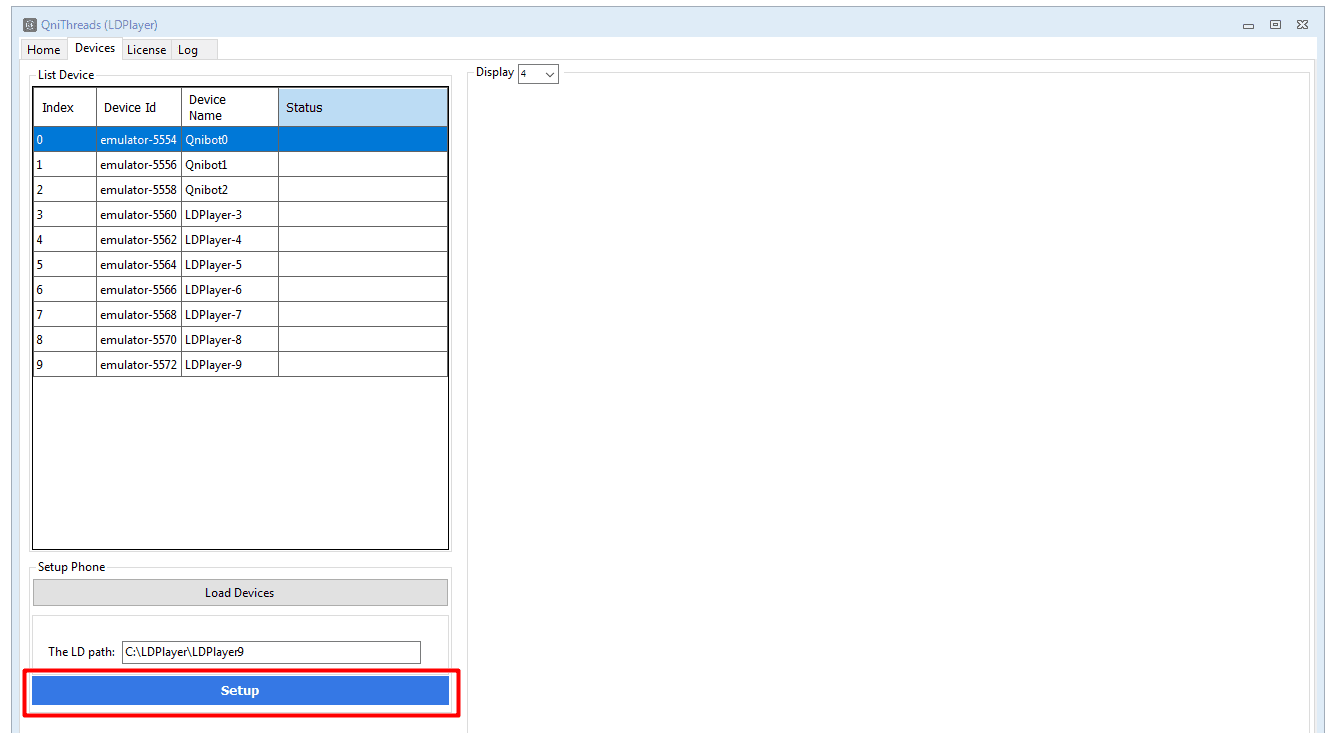Select device row emulator-5560
The image size is (1337, 733).
138,215
